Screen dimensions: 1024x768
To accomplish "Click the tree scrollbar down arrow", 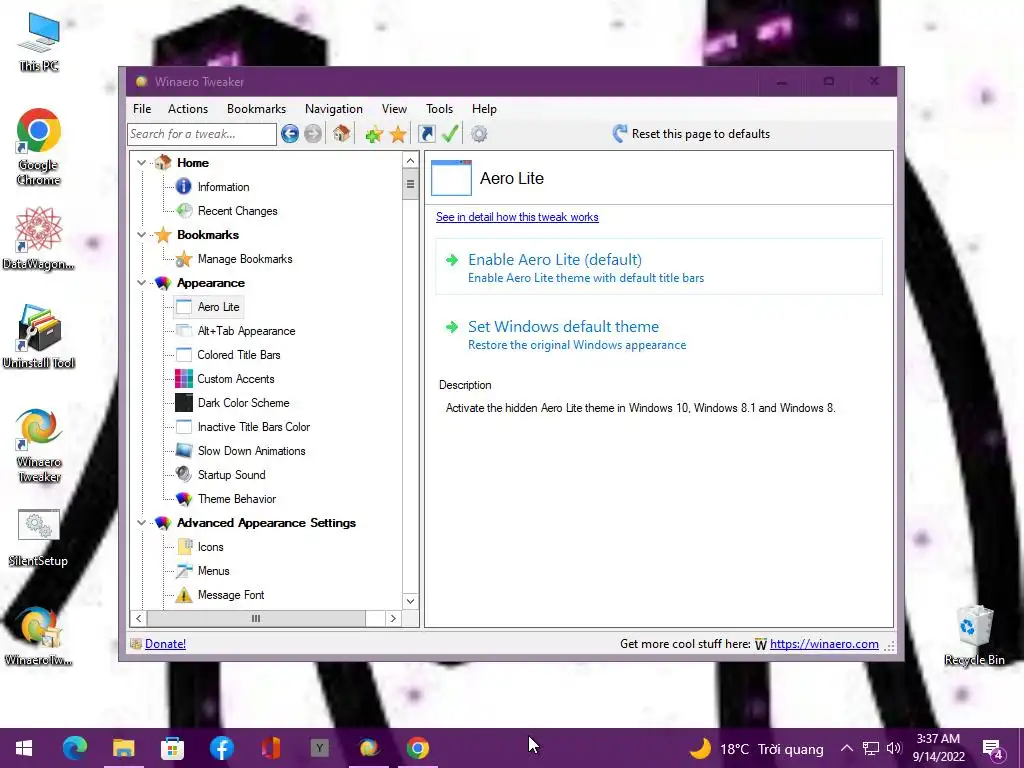I will point(410,601).
